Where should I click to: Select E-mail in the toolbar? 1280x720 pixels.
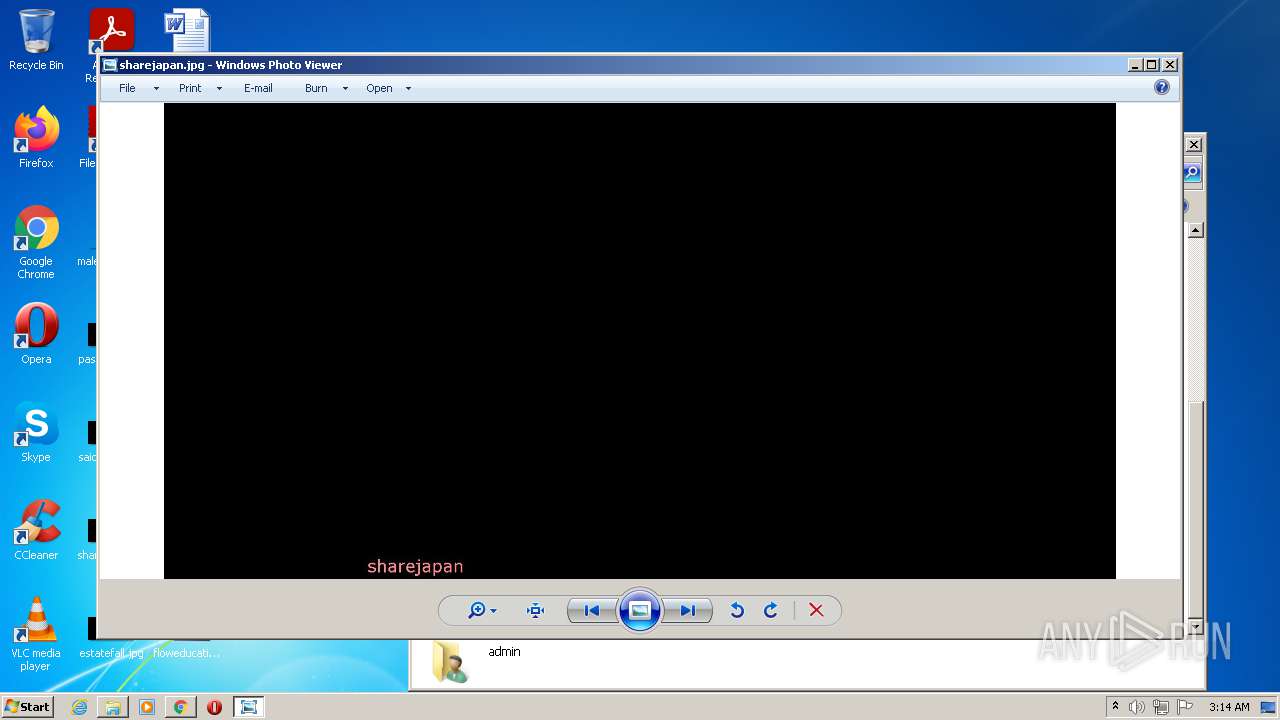pyautogui.click(x=258, y=88)
